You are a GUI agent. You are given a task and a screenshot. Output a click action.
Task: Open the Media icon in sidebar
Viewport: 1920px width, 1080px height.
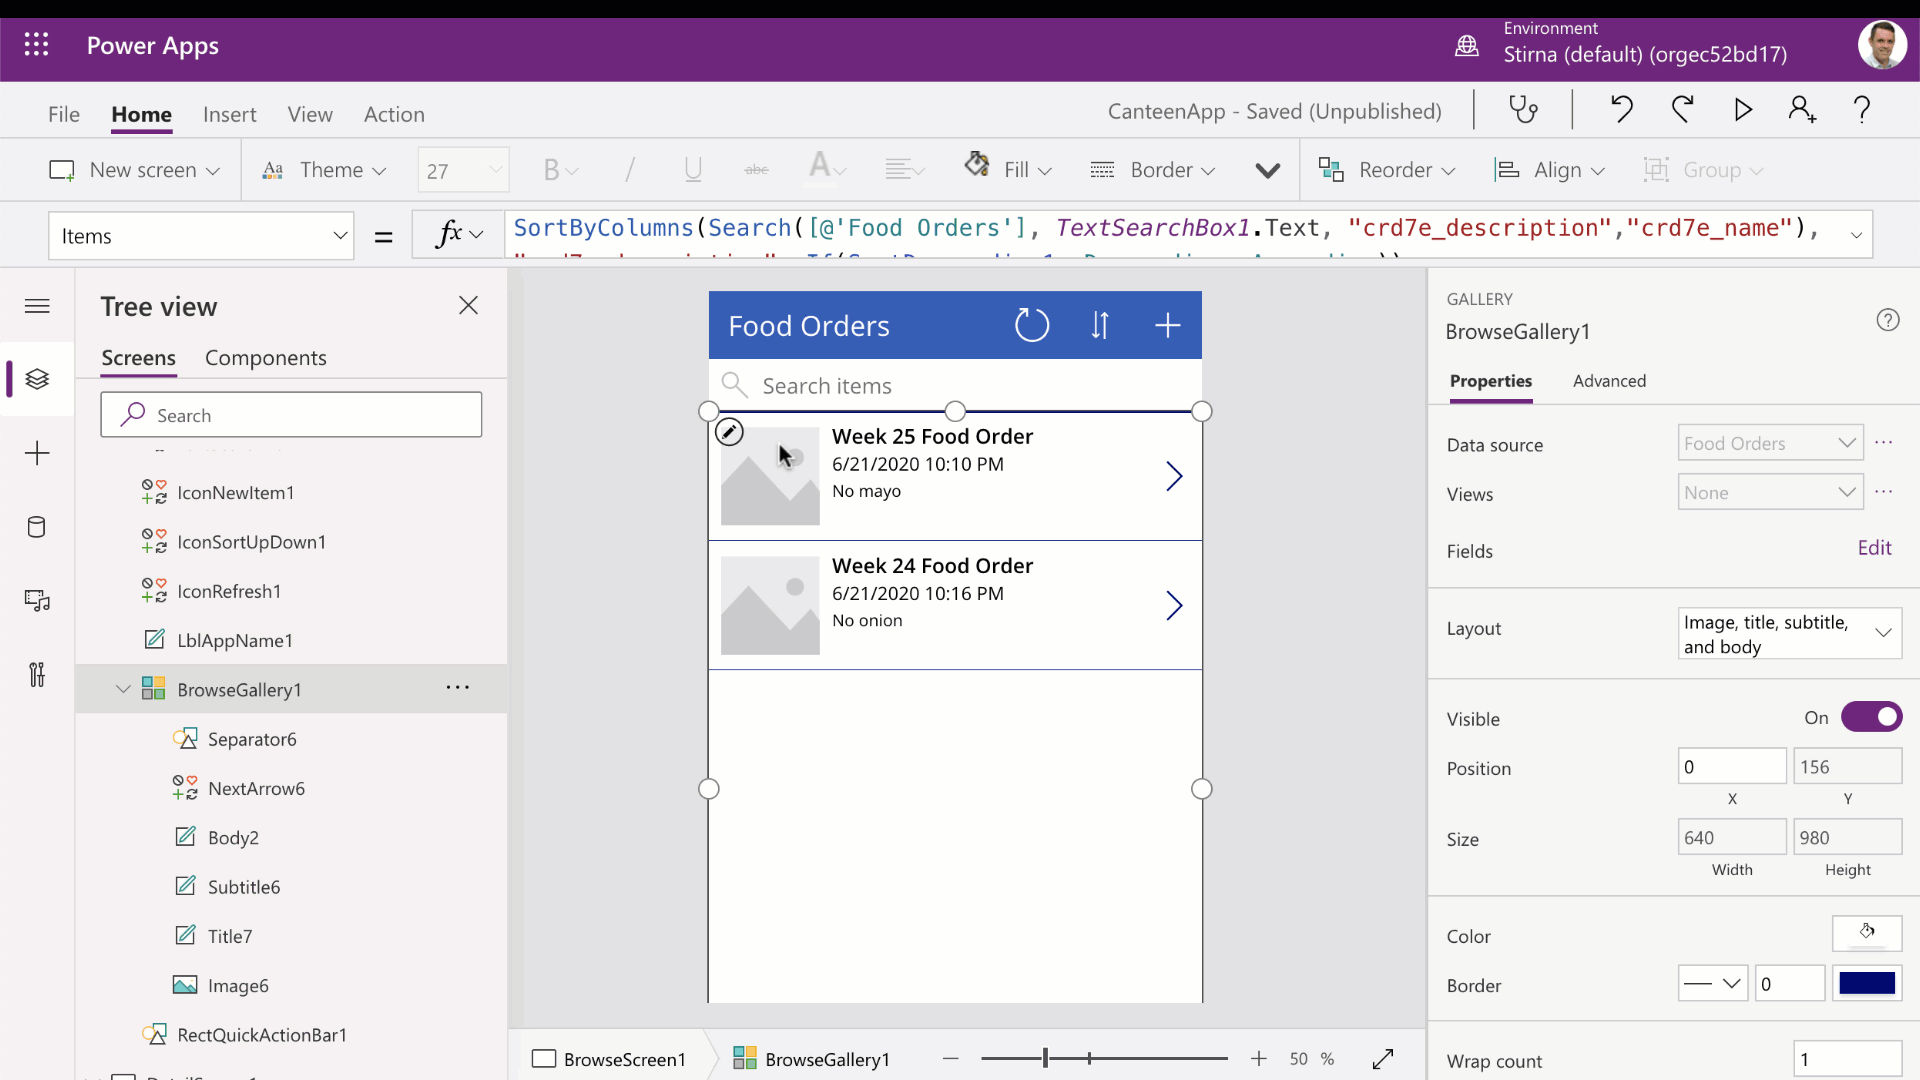[x=37, y=601]
